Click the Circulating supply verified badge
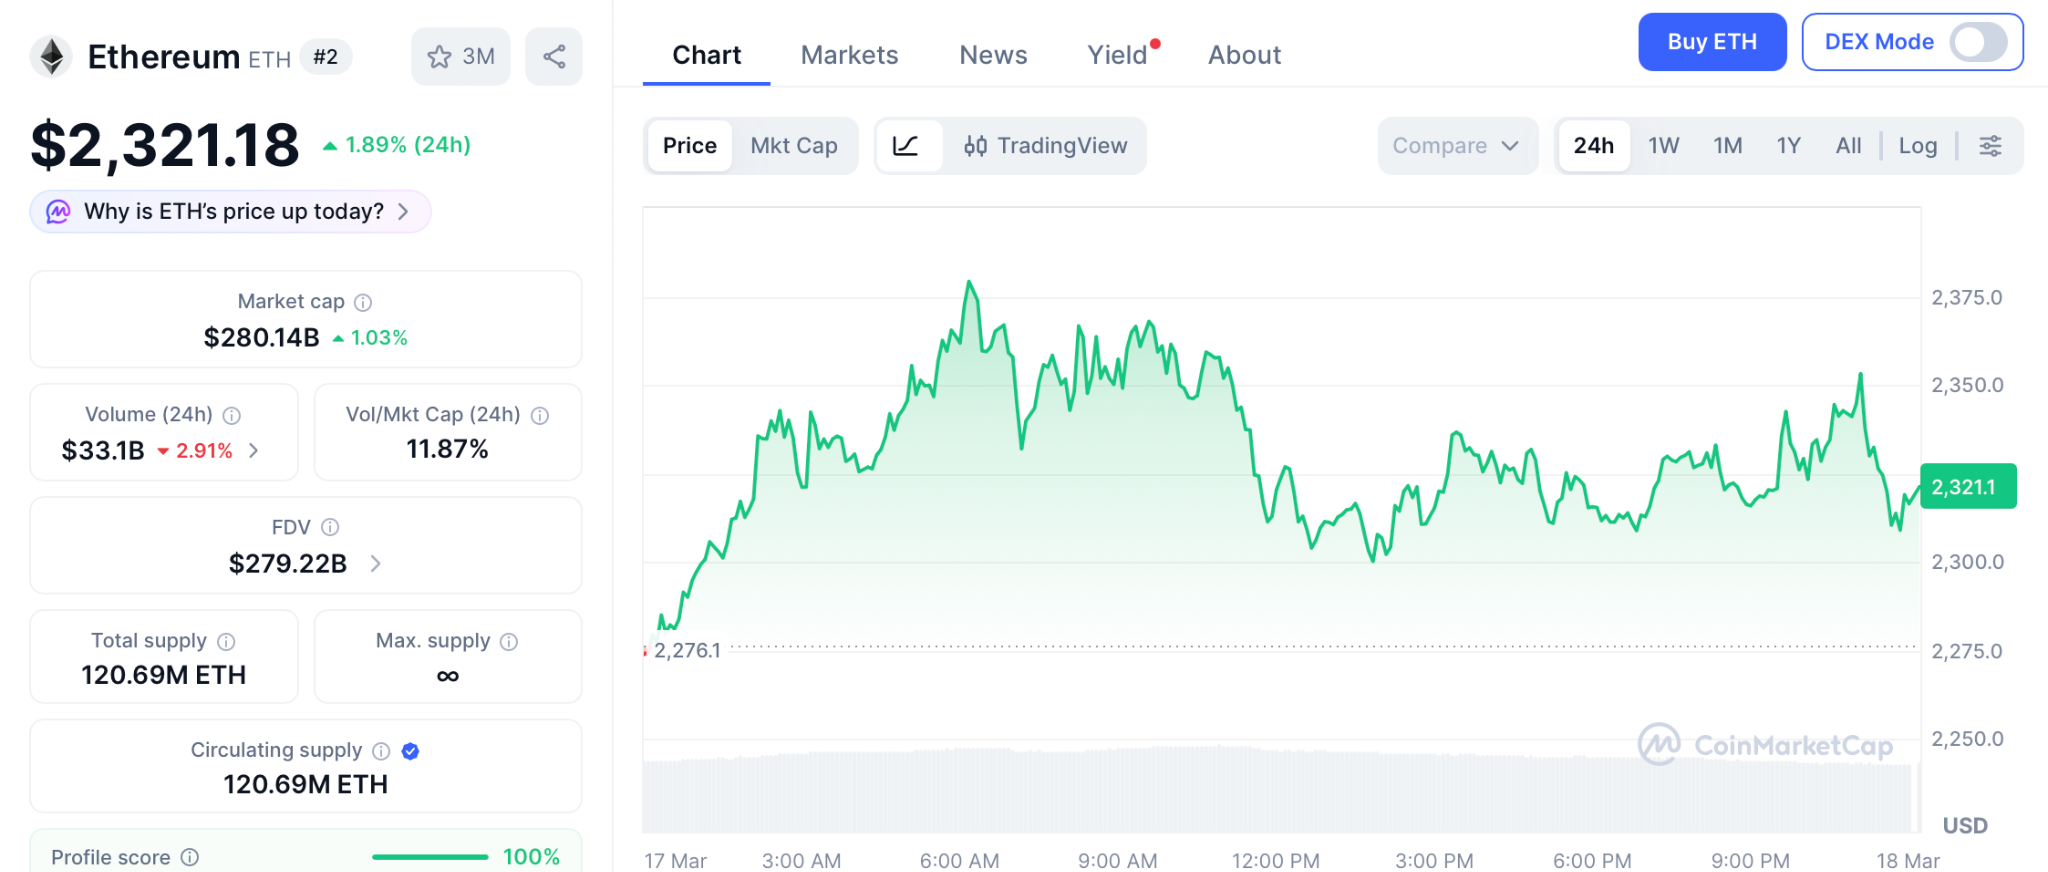This screenshot has height=872, width=2048. pyautogui.click(x=410, y=751)
